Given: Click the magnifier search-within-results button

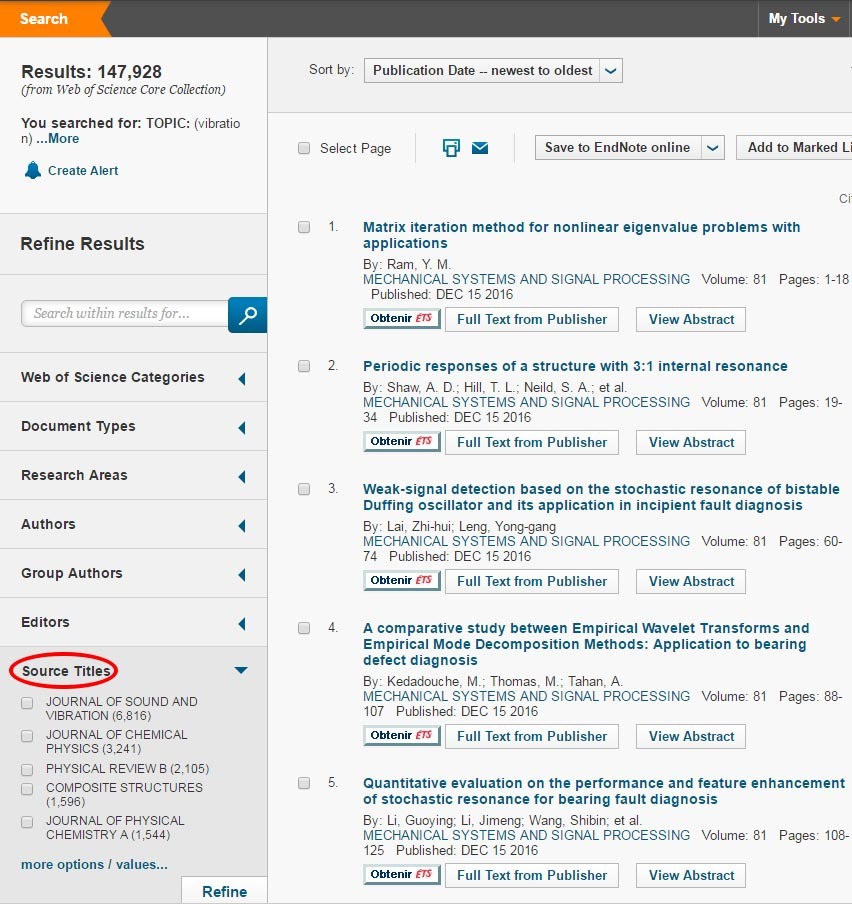Looking at the screenshot, I should tap(247, 314).
